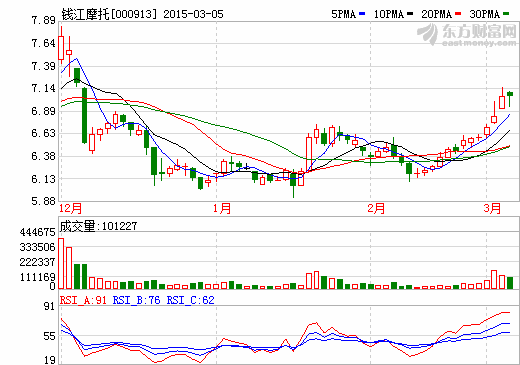Click the RSI_A:91 indicator label
This screenshot has width=520, height=365.
[x=83, y=300]
